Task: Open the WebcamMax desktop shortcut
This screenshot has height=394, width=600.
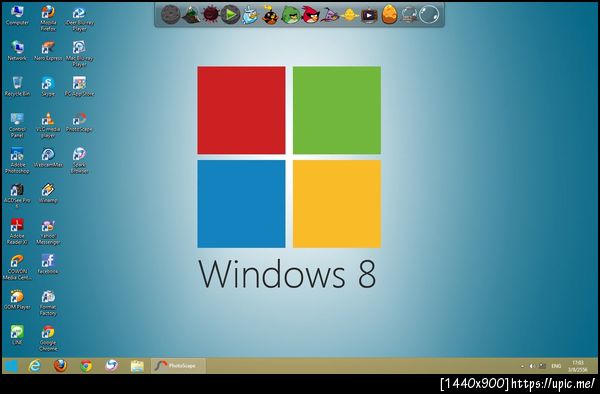Action: point(48,158)
